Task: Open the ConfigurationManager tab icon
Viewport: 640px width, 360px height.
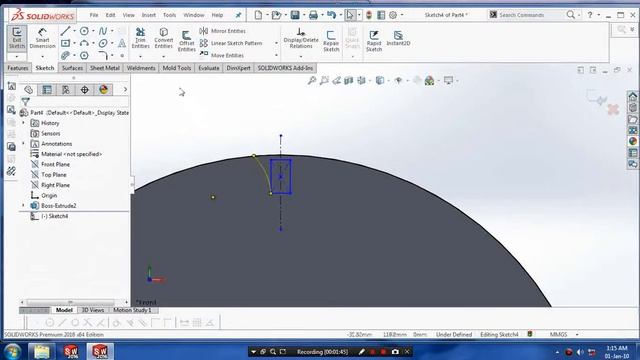Action: coord(66,89)
